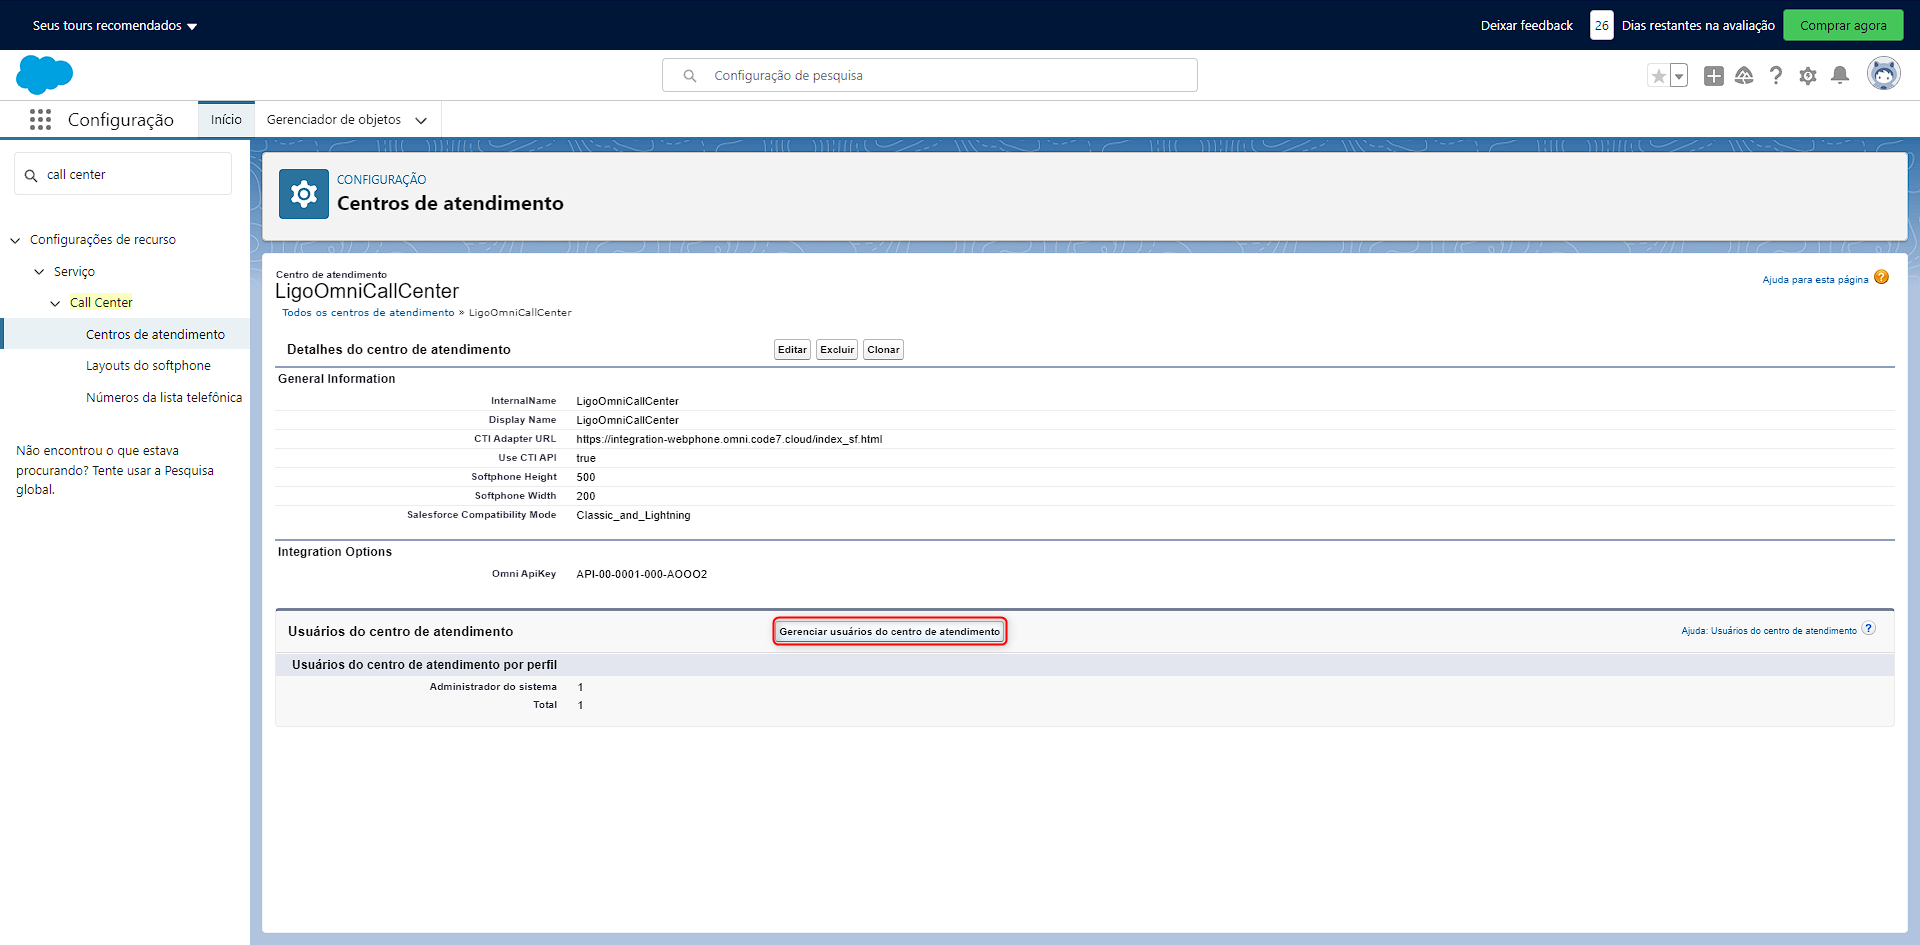
Task: Open the user profile avatar
Action: click(1884, 74)
